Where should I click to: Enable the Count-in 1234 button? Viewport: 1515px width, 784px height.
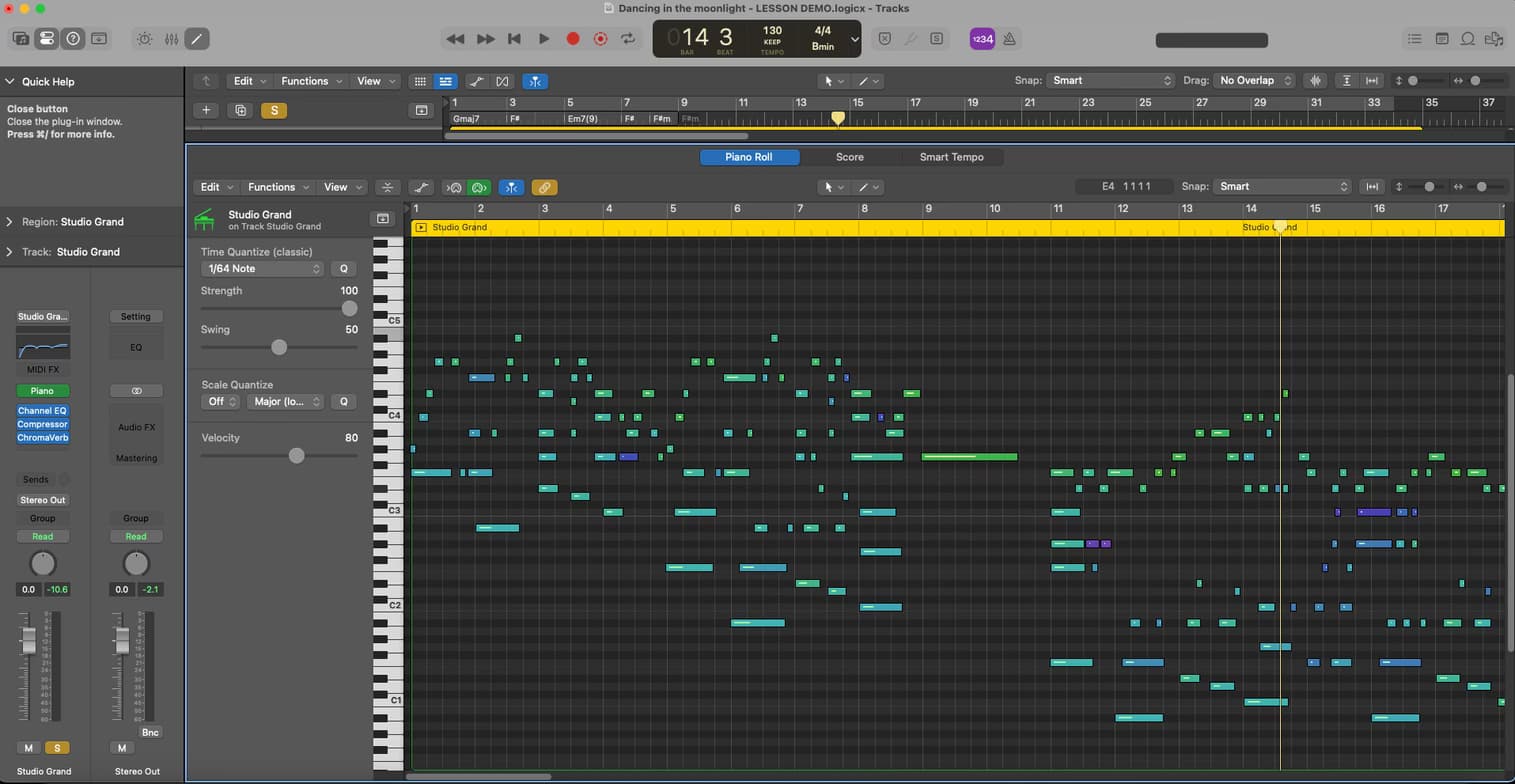tap(982, 39)
